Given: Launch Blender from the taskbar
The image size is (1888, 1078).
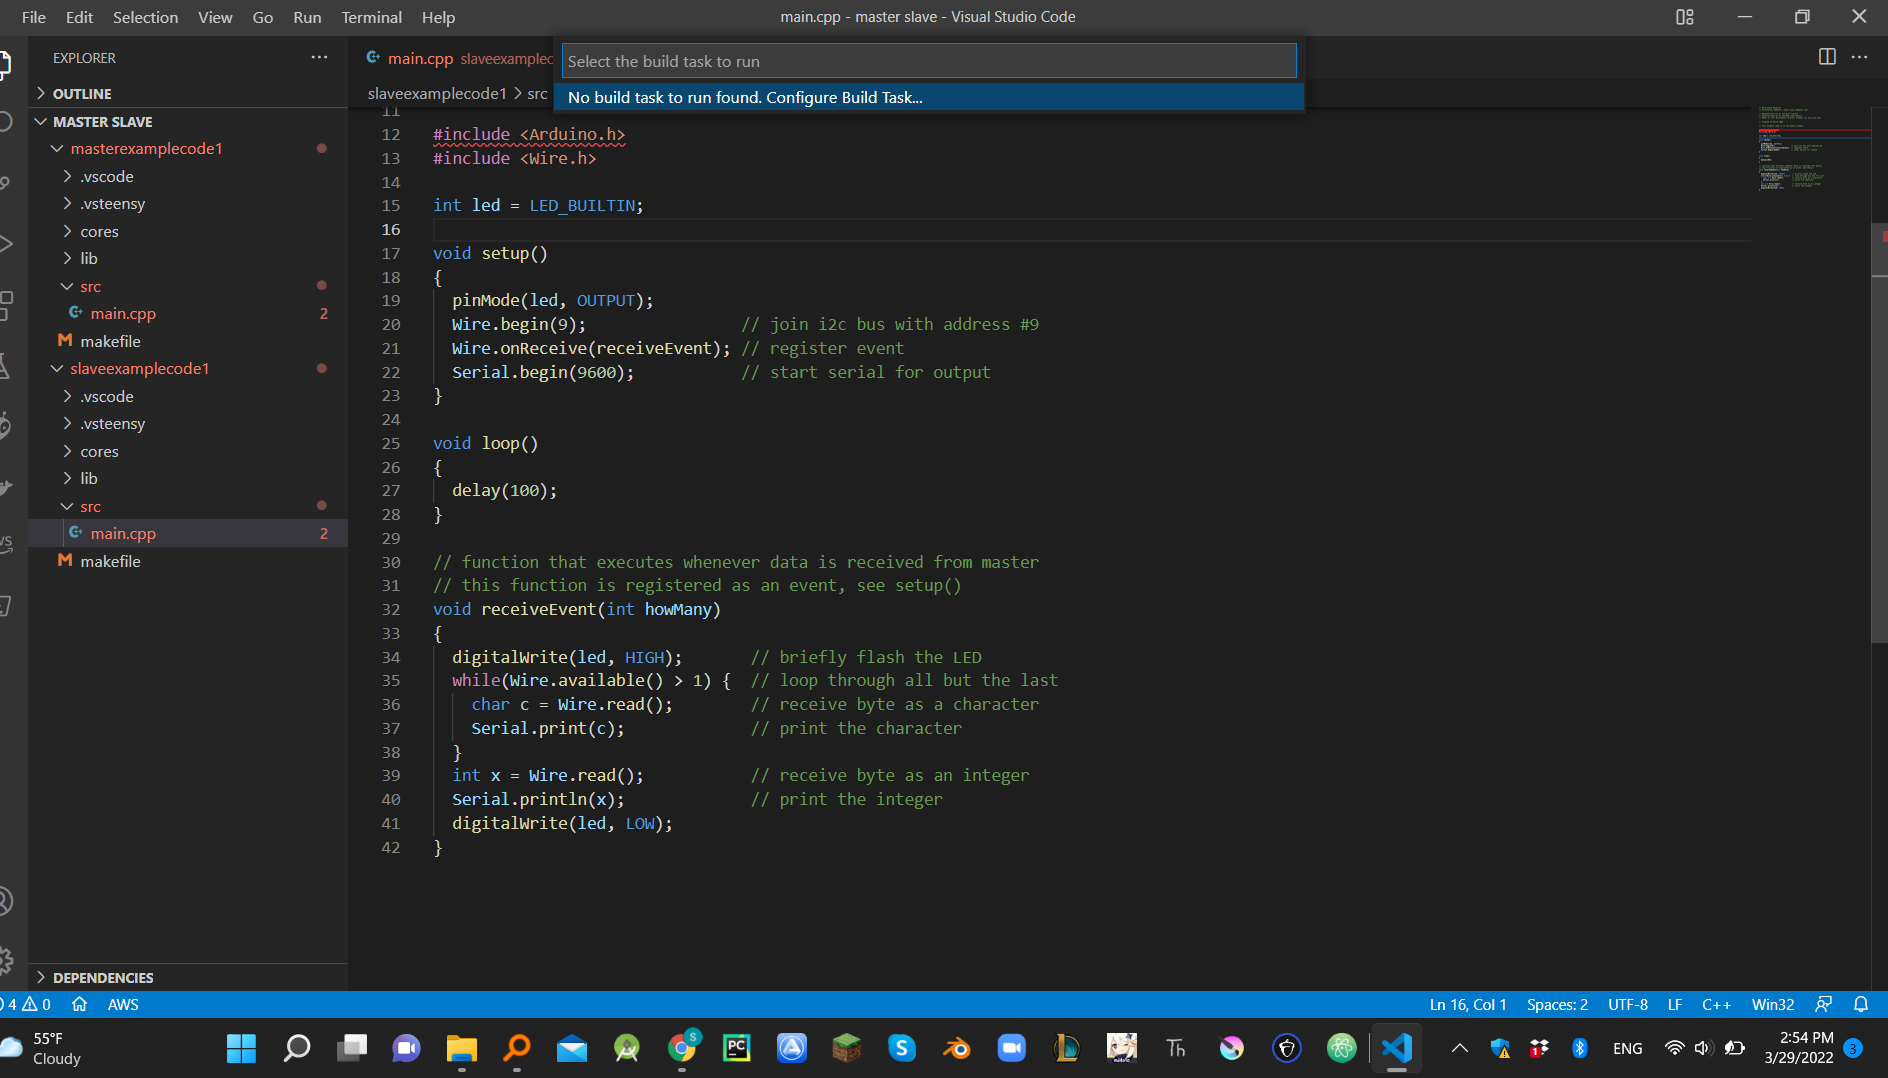Looking at the screenshot, I should point(957,1049).
